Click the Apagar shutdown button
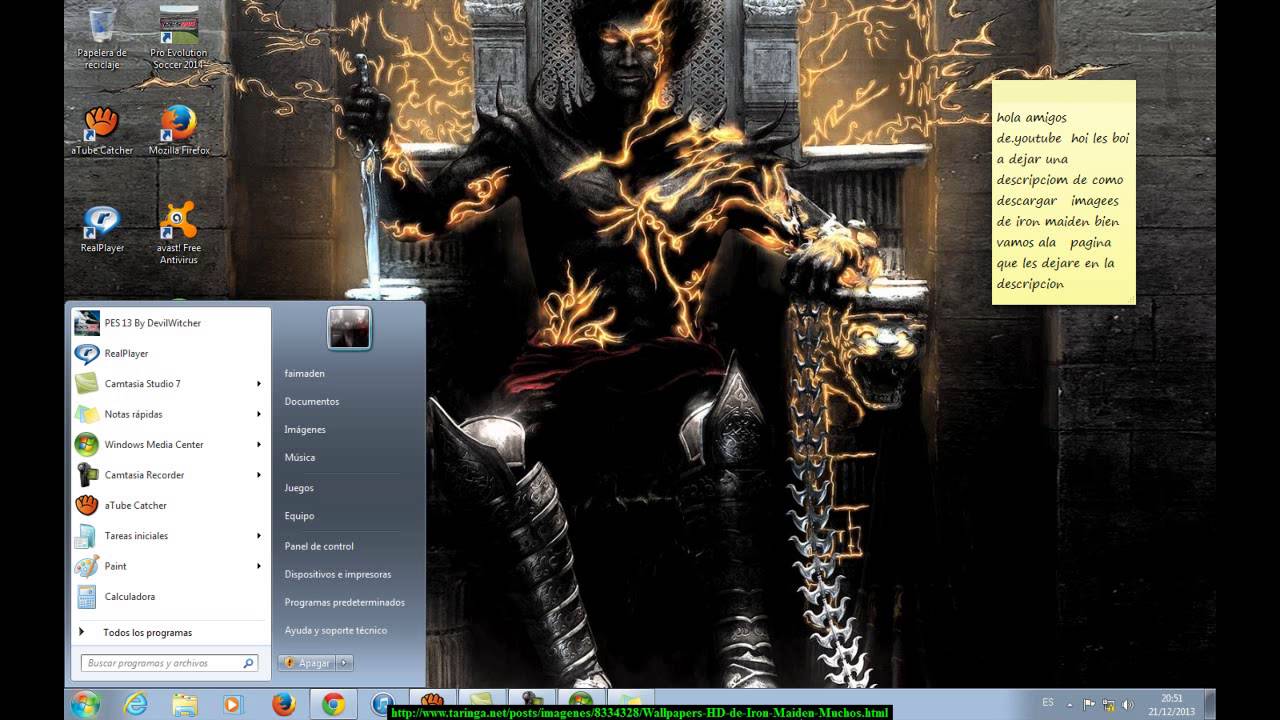This screenshot has width=1280, height=720. (307, 663)
